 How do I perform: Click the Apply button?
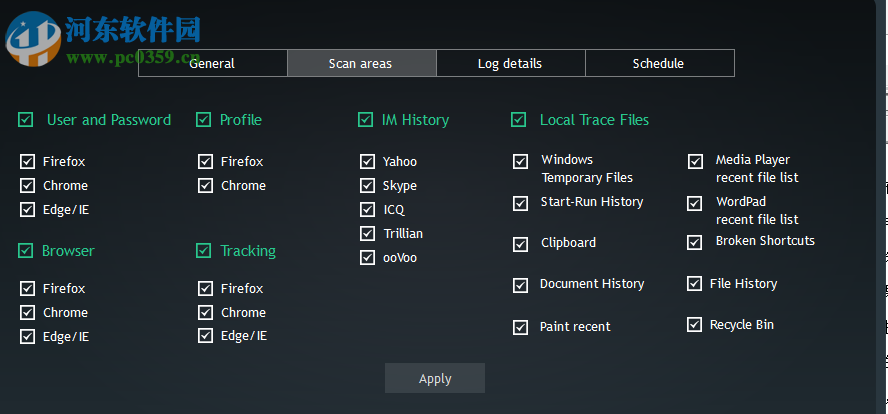(435, 378)
